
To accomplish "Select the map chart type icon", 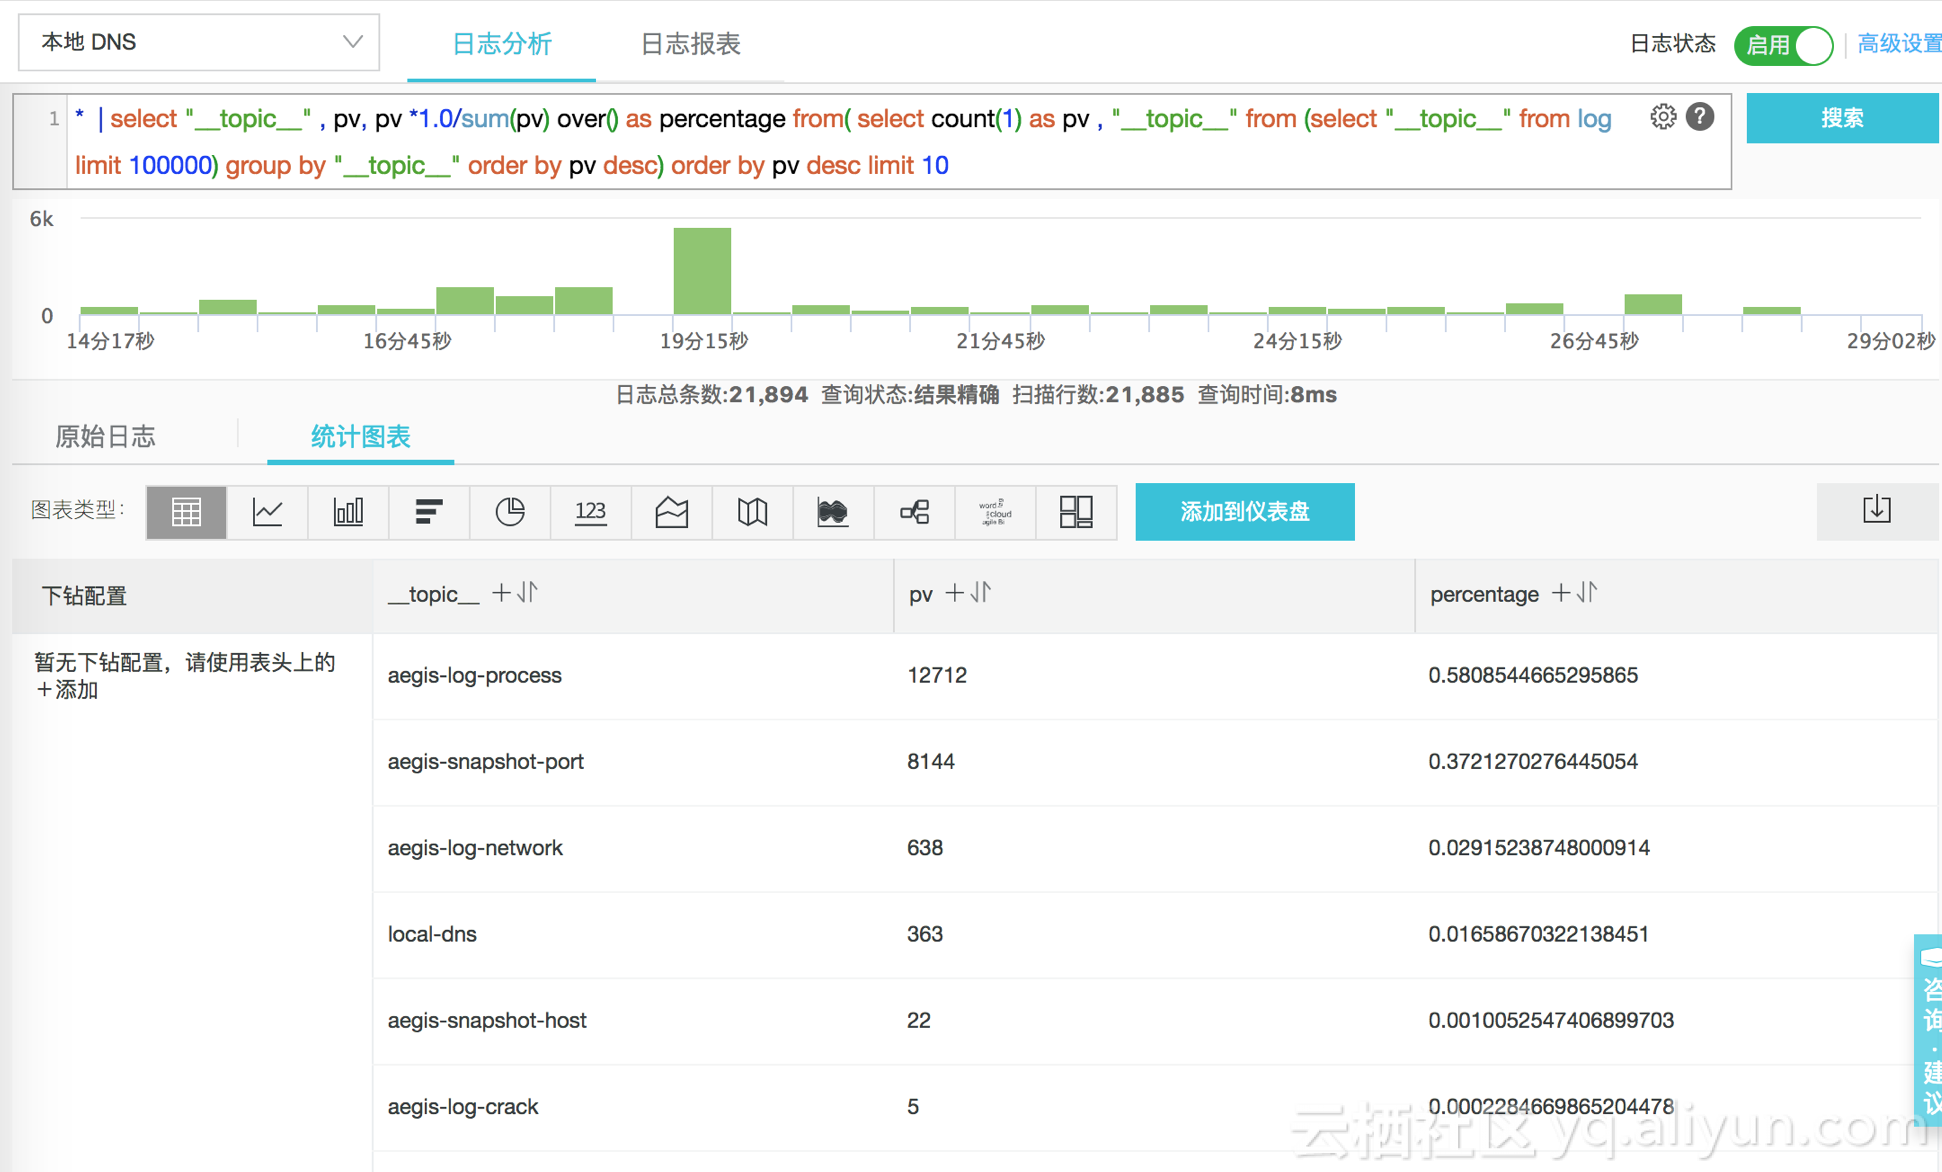I will tap(753, 512).
